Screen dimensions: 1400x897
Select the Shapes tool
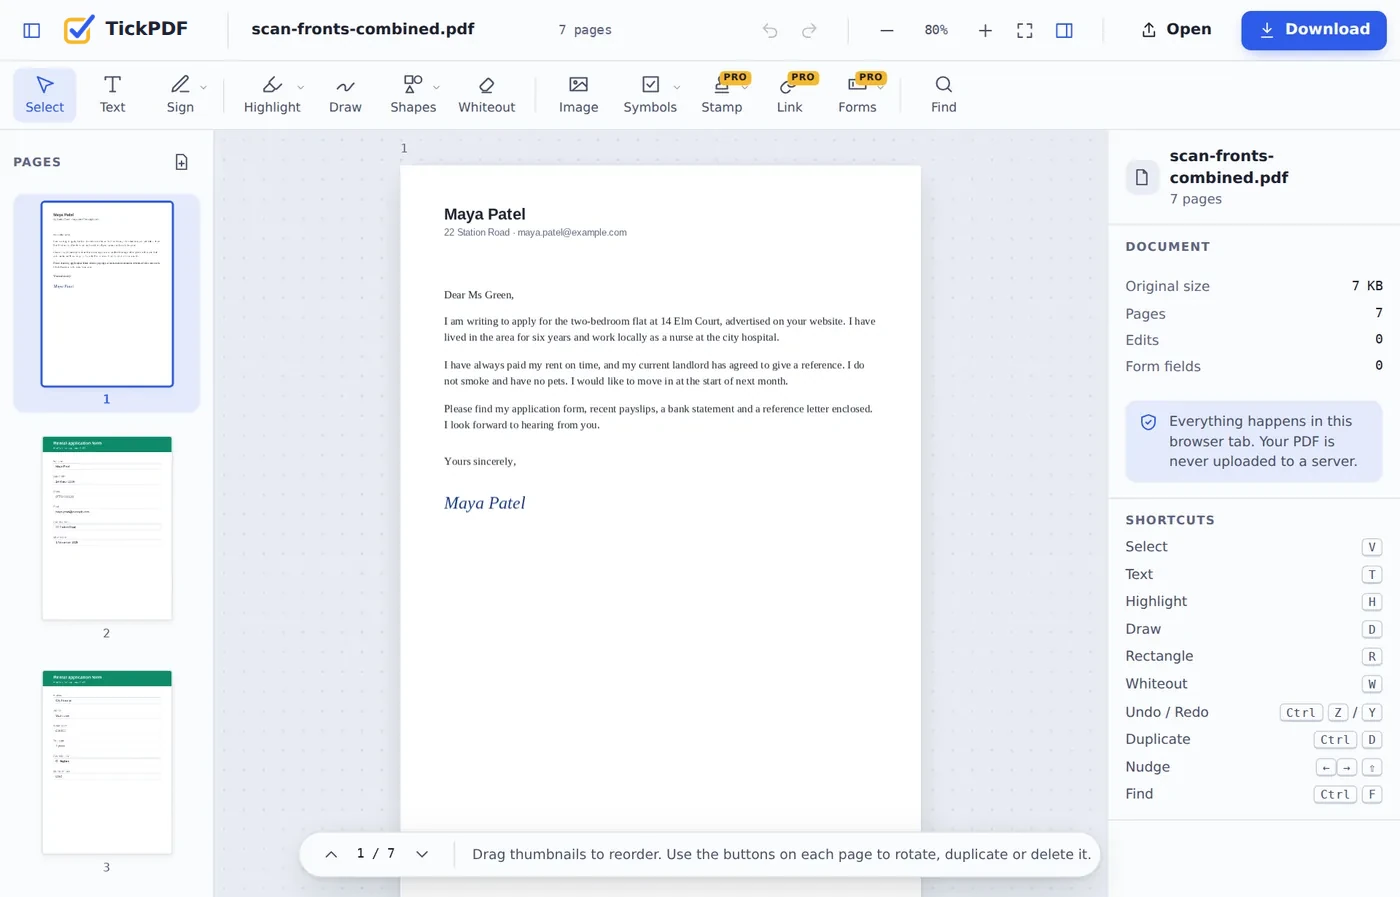tap(413, 94)
